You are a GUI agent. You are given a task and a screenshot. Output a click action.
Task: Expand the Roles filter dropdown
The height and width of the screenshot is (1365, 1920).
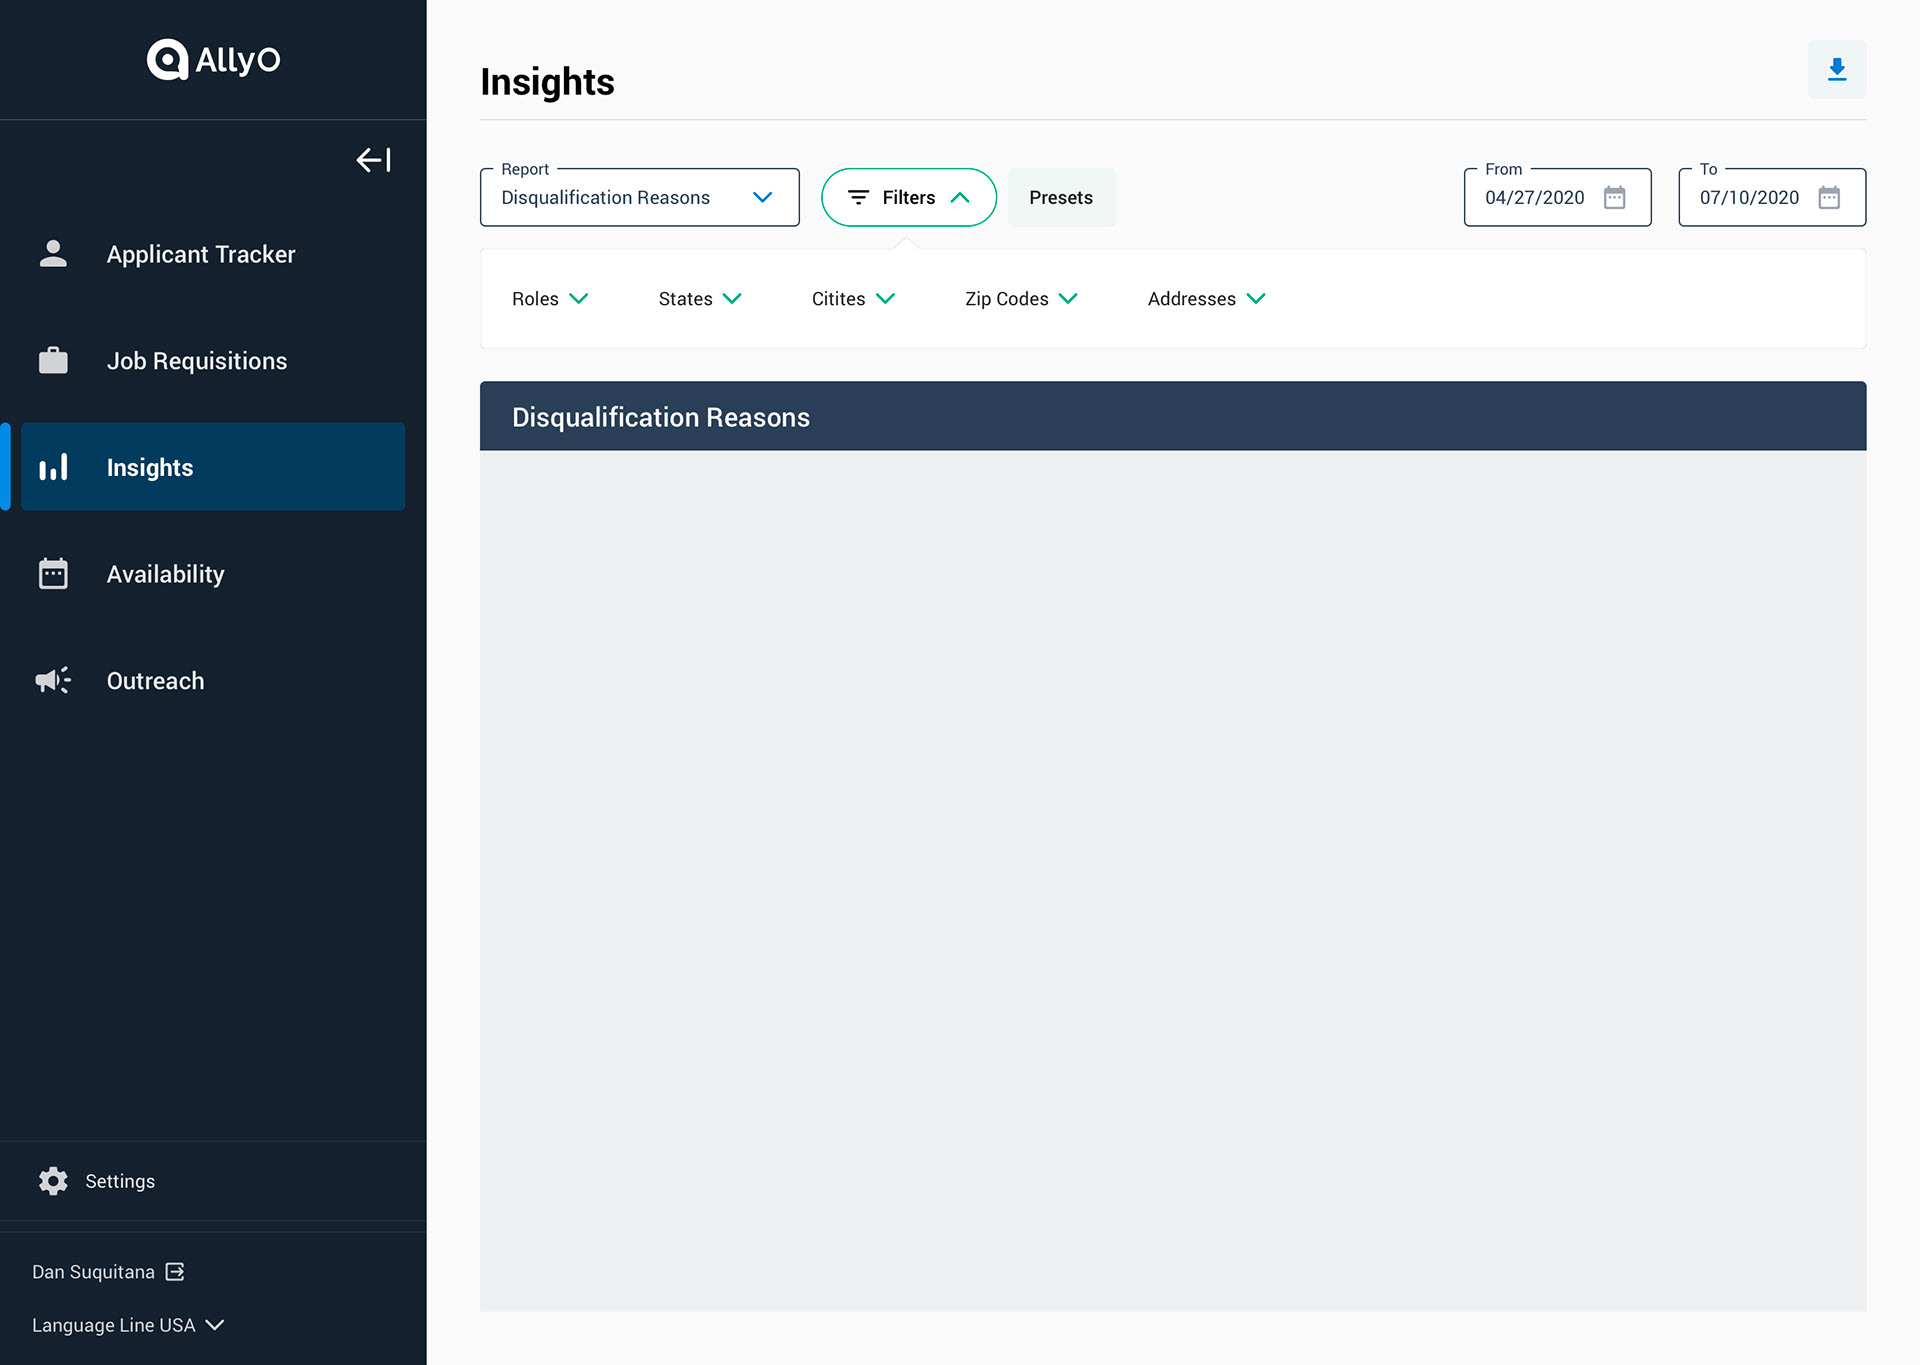pos(550,299)
